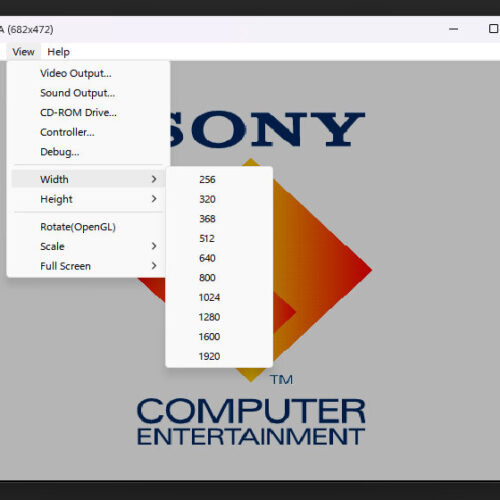Maximize the emulator window
This screenshot has width=500, height=500.
(x=493, y=29)
